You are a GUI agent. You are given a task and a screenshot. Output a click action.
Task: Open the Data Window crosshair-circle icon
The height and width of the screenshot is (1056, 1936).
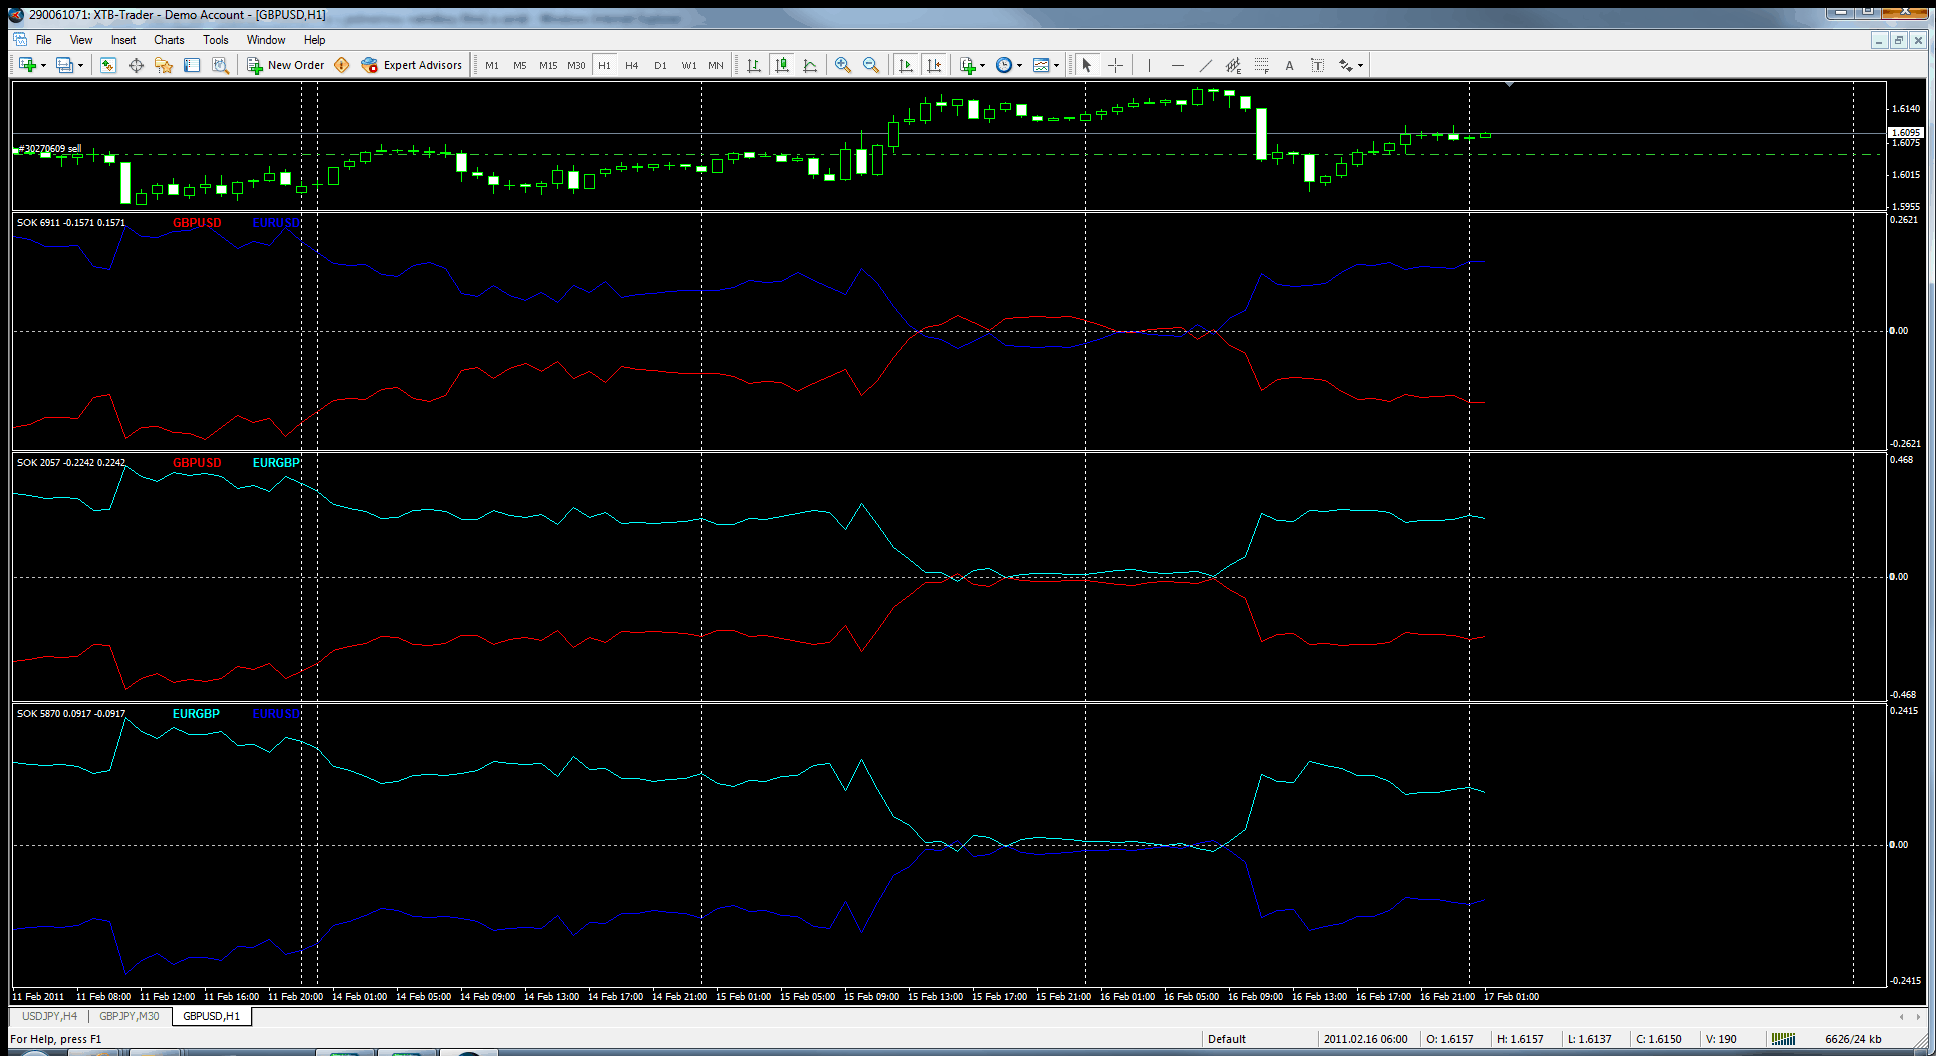pyautogui.click(x=136, y=65)
